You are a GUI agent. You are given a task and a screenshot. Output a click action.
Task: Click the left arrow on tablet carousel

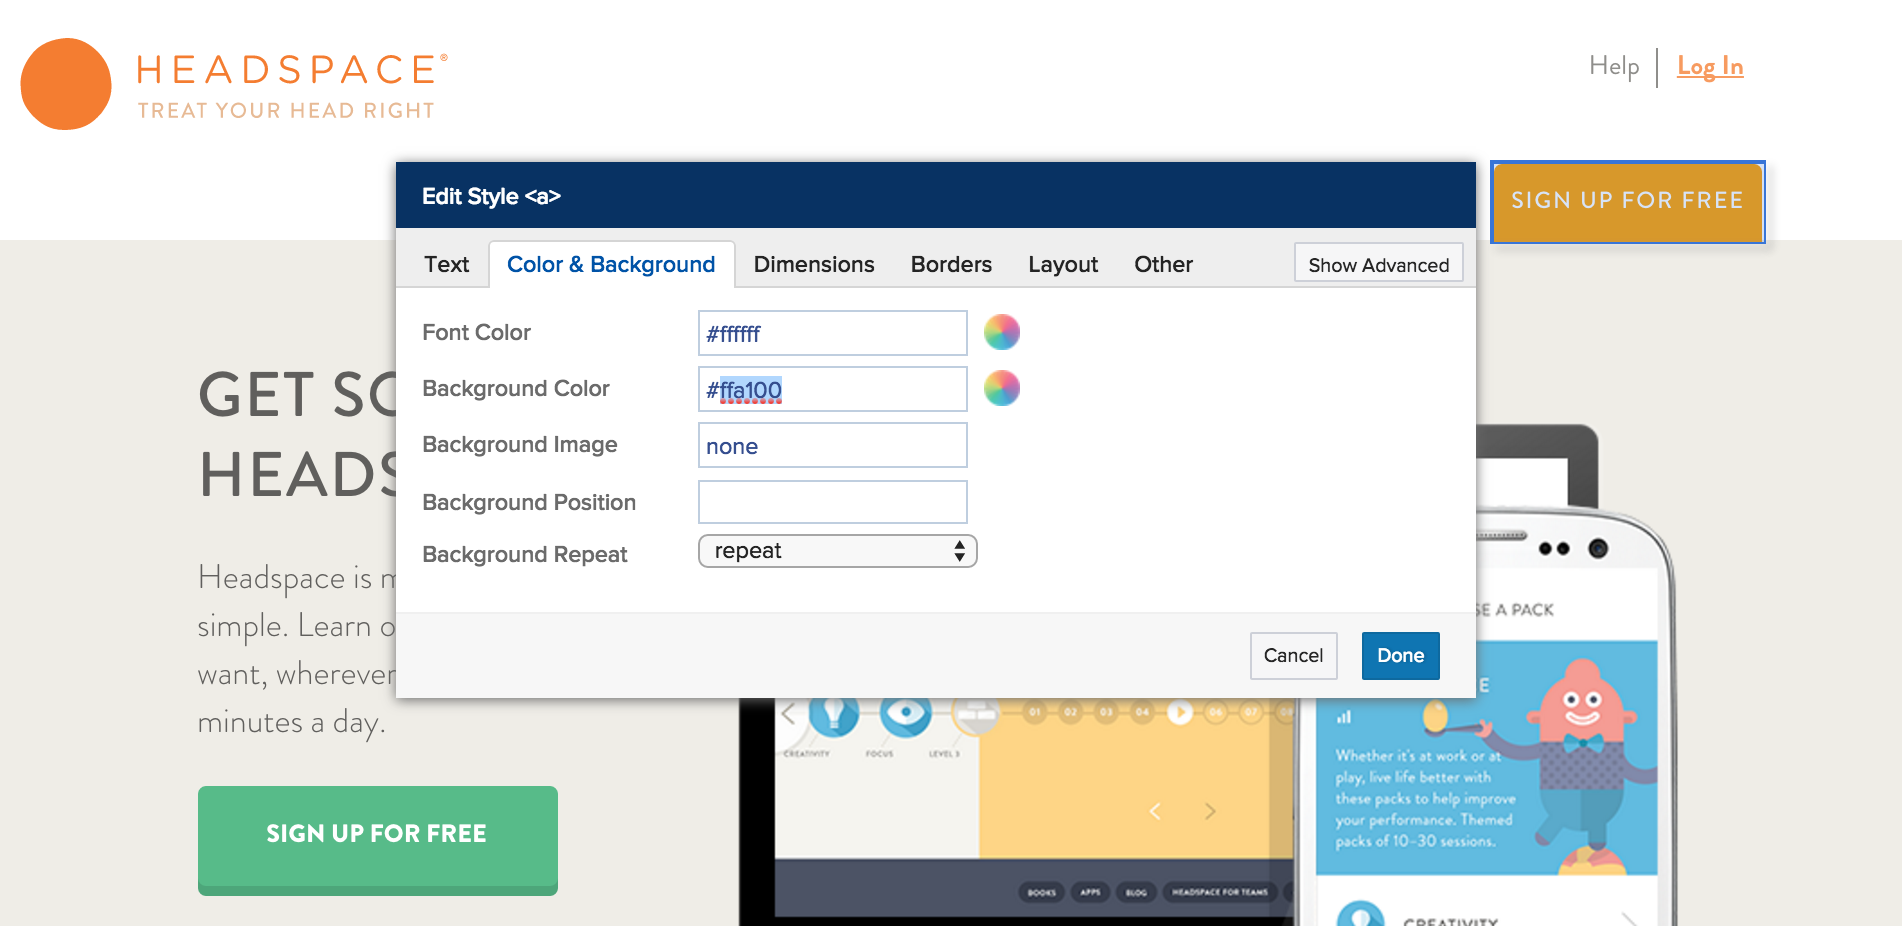[1155, 811]
